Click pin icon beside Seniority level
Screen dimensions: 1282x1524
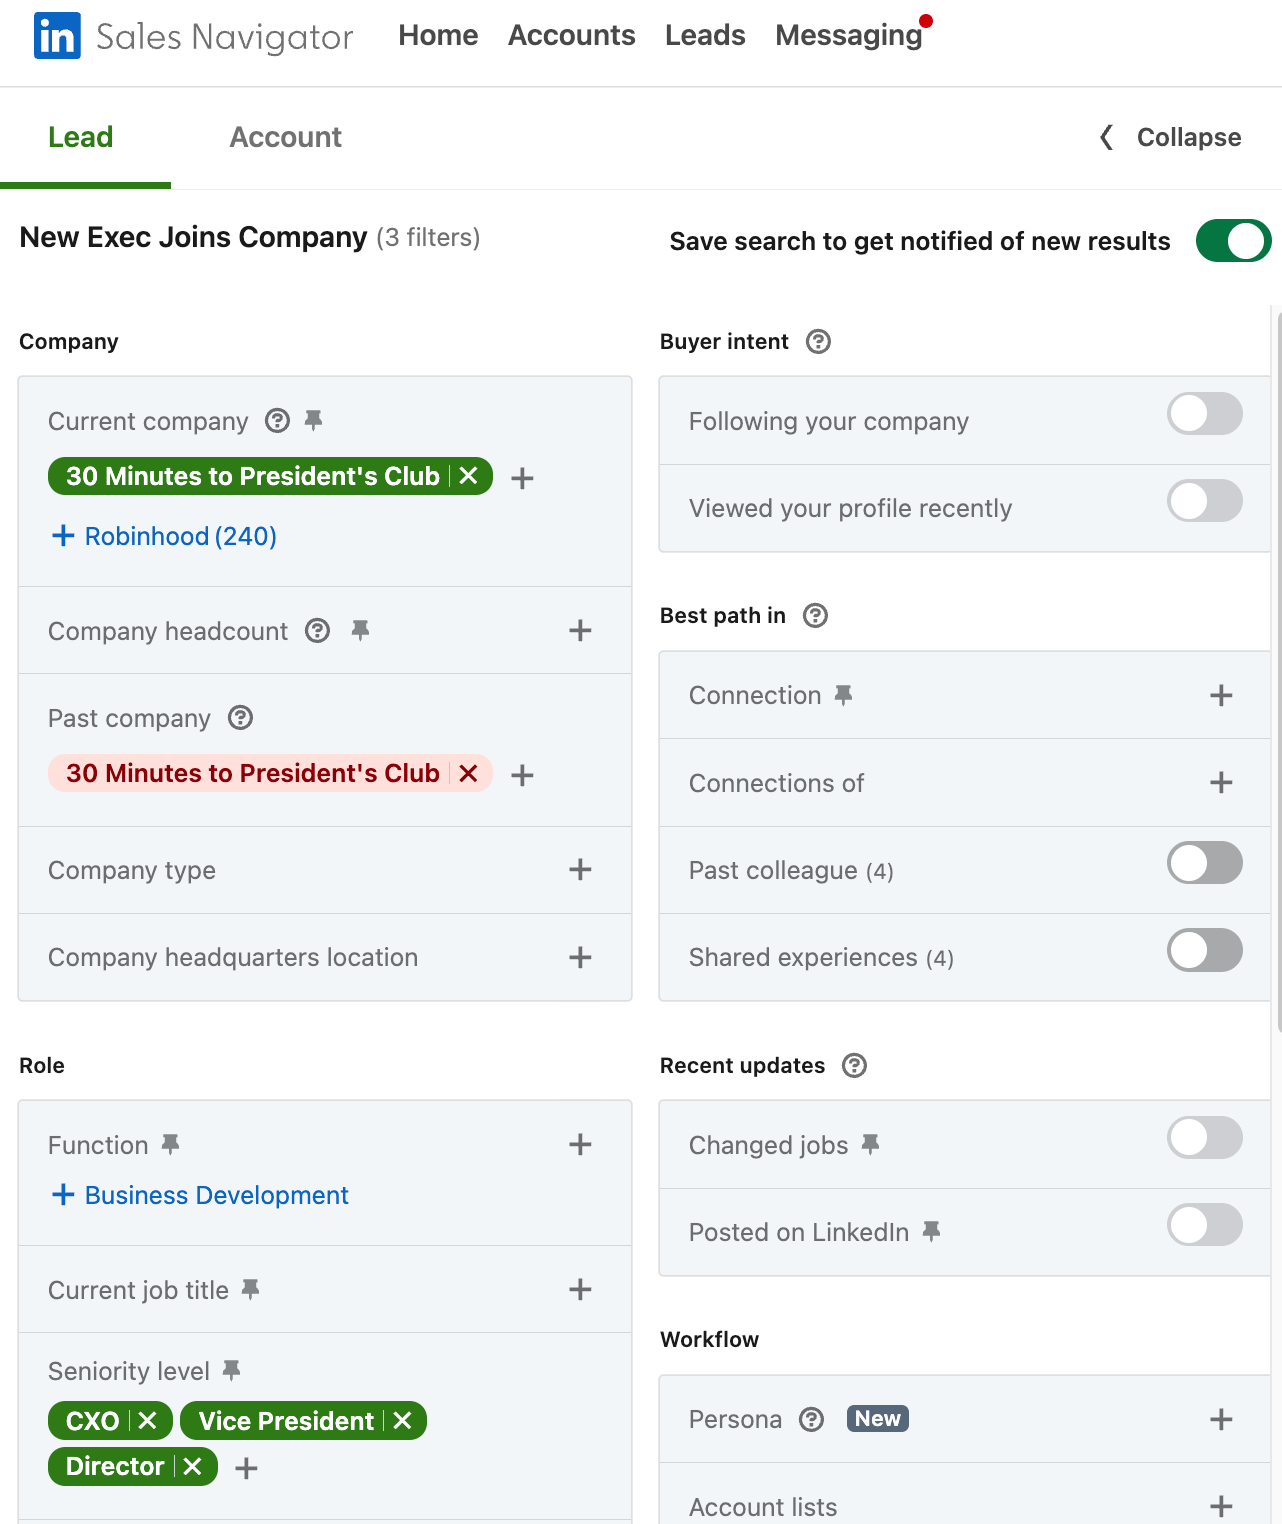[x=231, y=1370]
